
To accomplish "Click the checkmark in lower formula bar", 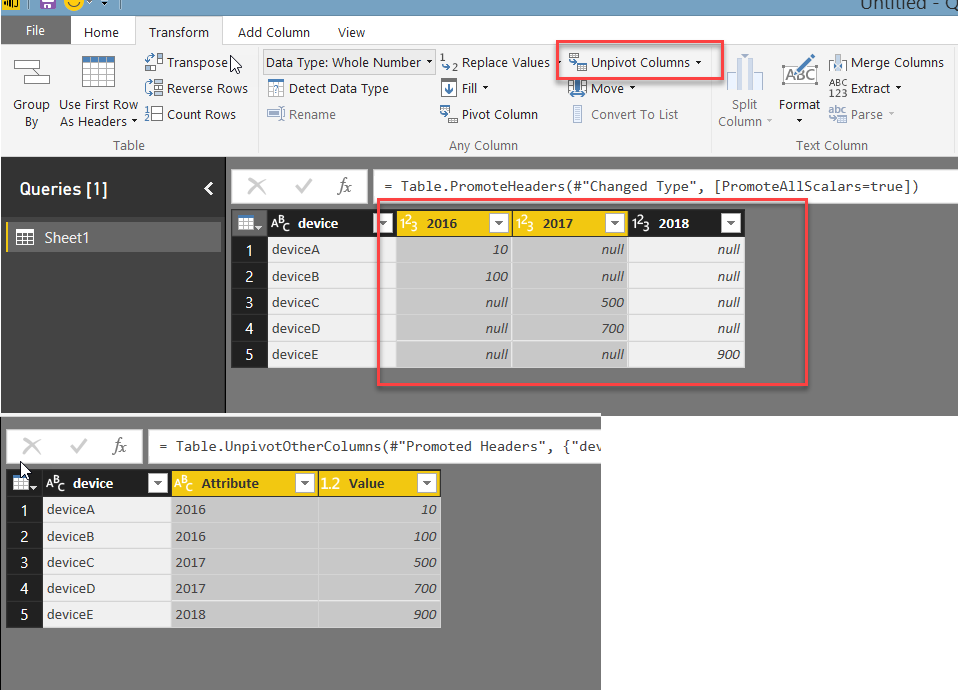I will tap(79, 446).
